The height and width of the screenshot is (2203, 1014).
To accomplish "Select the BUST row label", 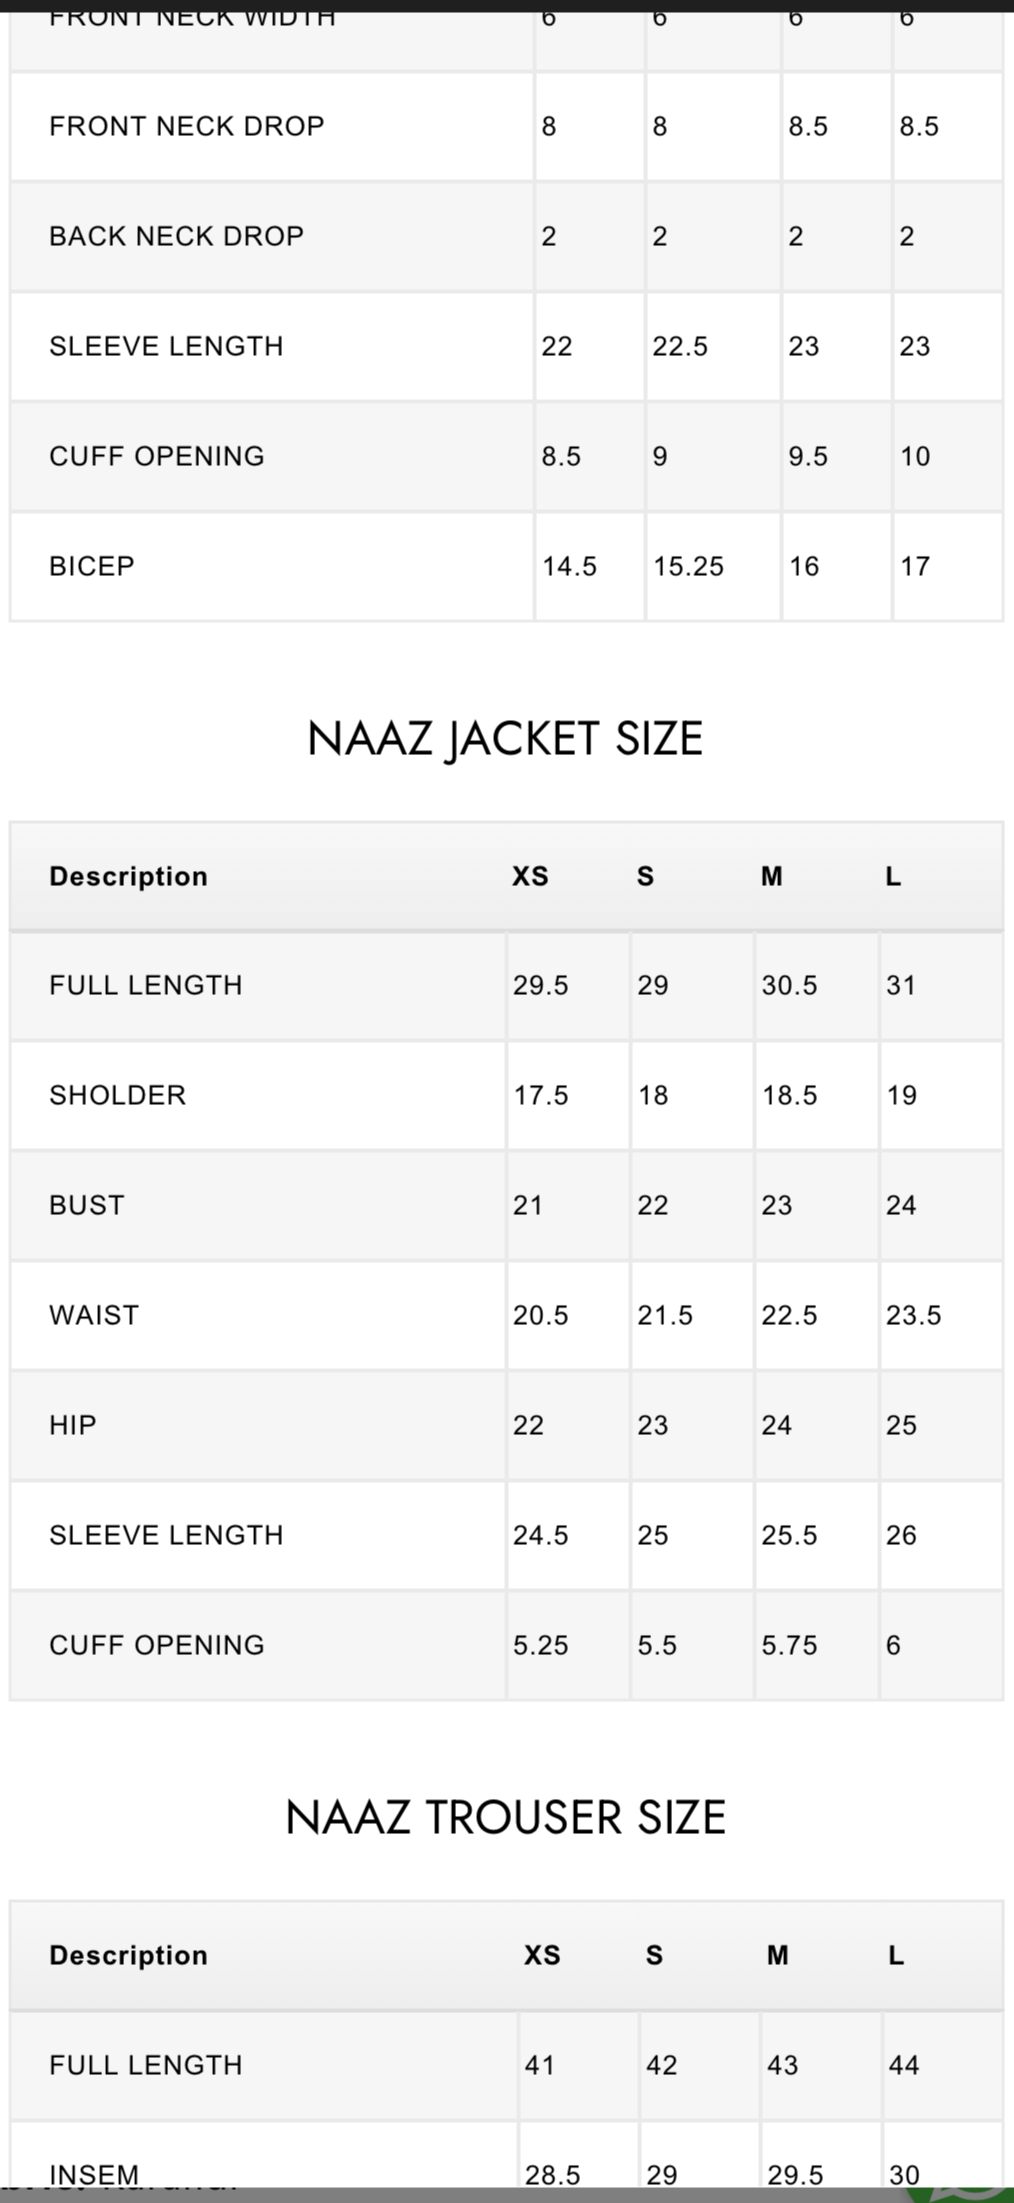I will pyautogui.click(x=87, y=1205).
